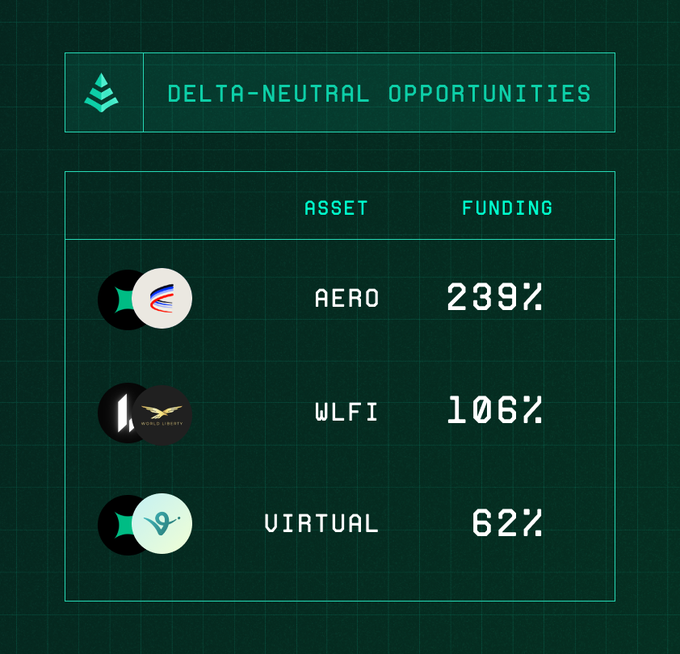The width and height of the screenshot is (680, 654).
Task: Click the 62% funding rate
Action: pyautogui.click(x=507, y=523)
